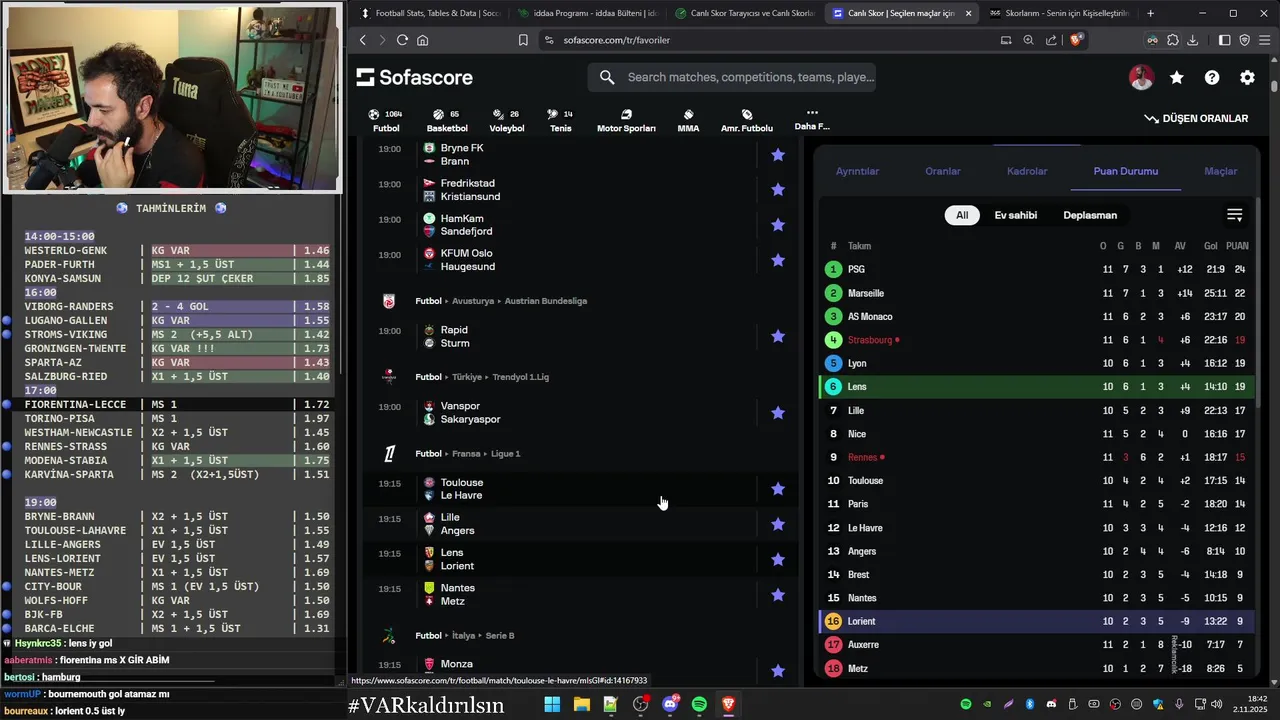Open the Brave Shields lion icon

(x=1076, y=40)
